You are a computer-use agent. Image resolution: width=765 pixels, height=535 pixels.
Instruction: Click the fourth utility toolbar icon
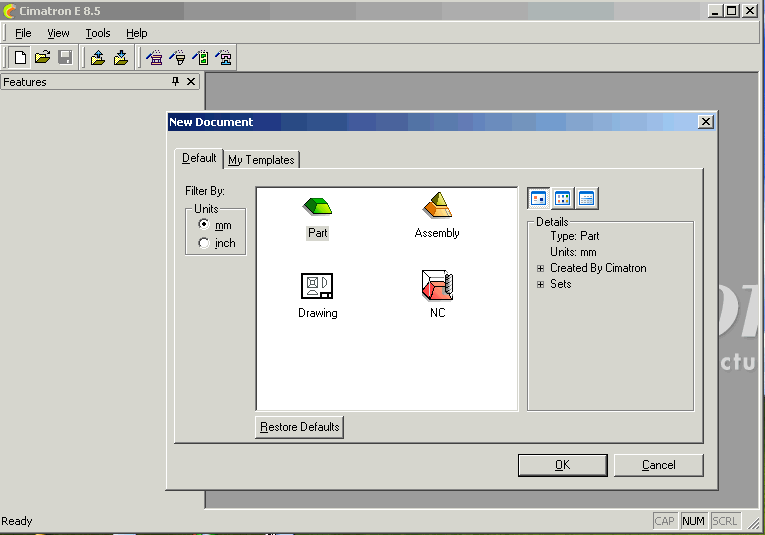[224, 58]
